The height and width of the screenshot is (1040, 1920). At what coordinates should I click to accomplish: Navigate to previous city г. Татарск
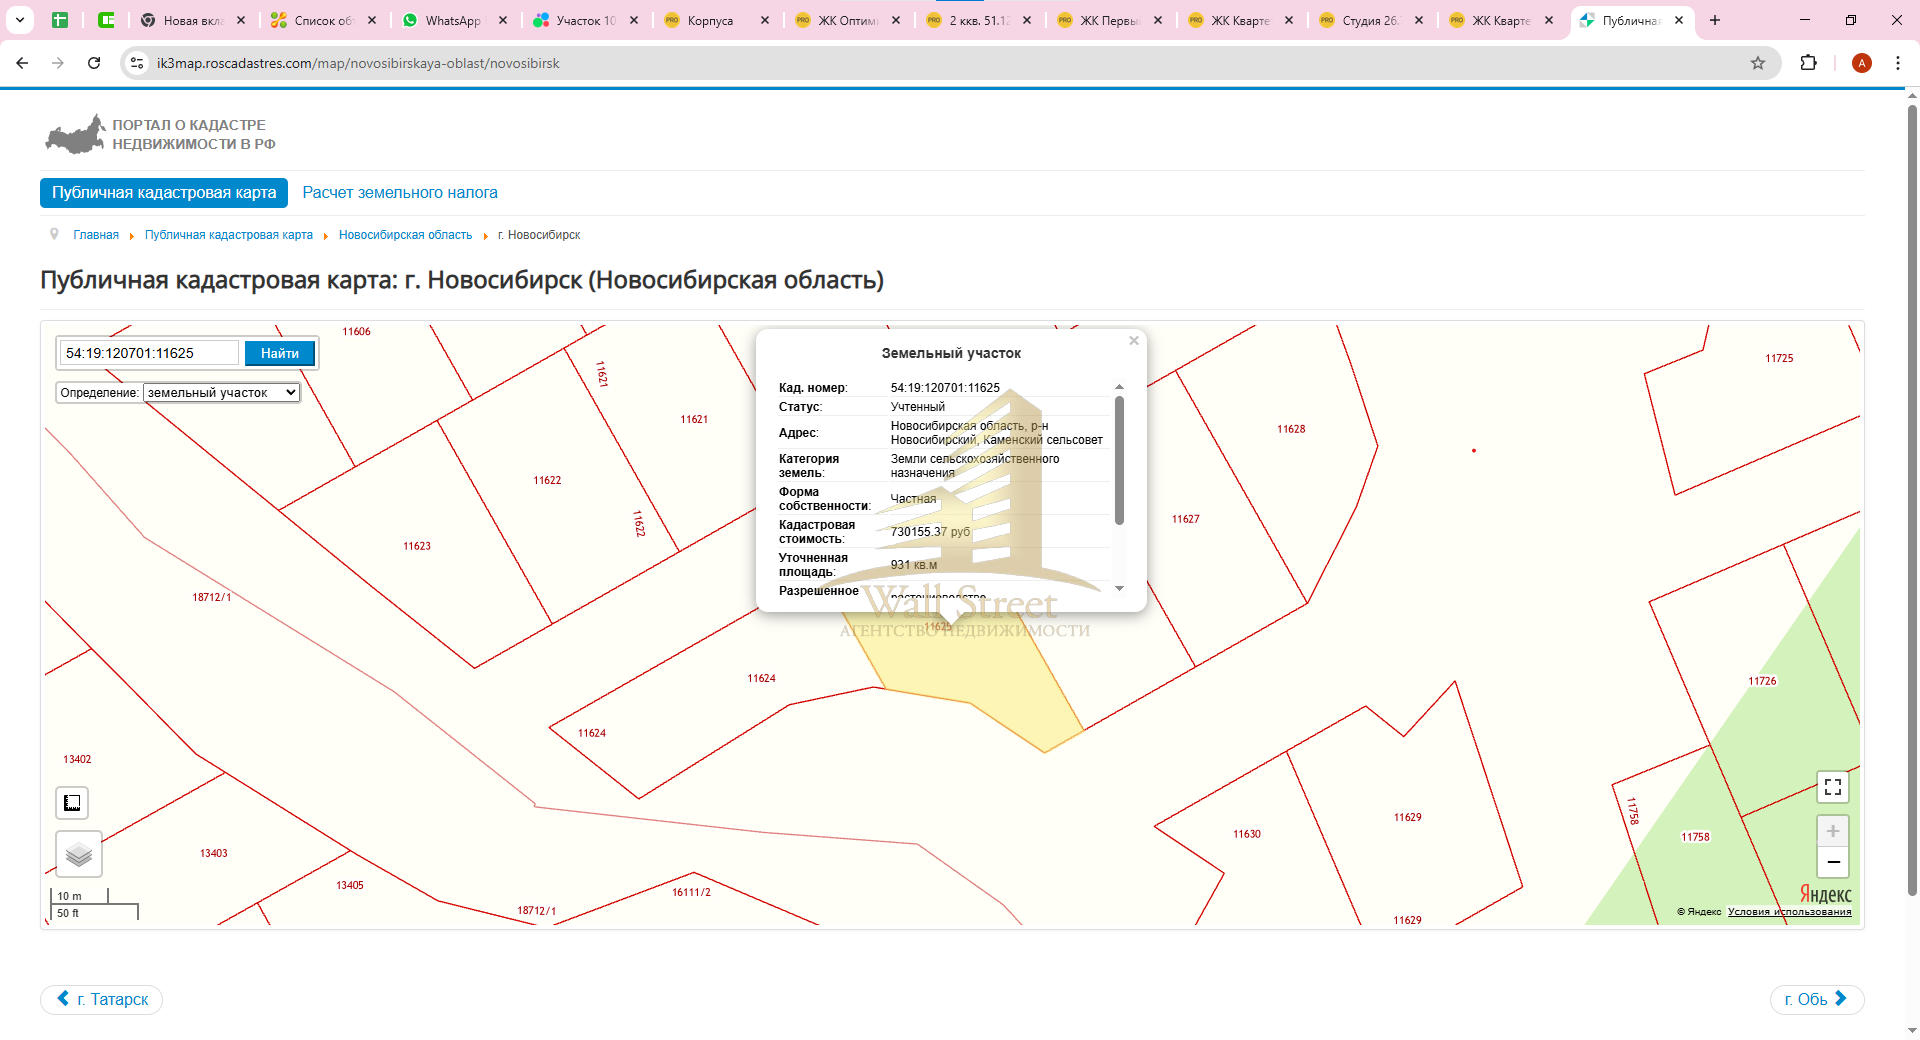102,999
